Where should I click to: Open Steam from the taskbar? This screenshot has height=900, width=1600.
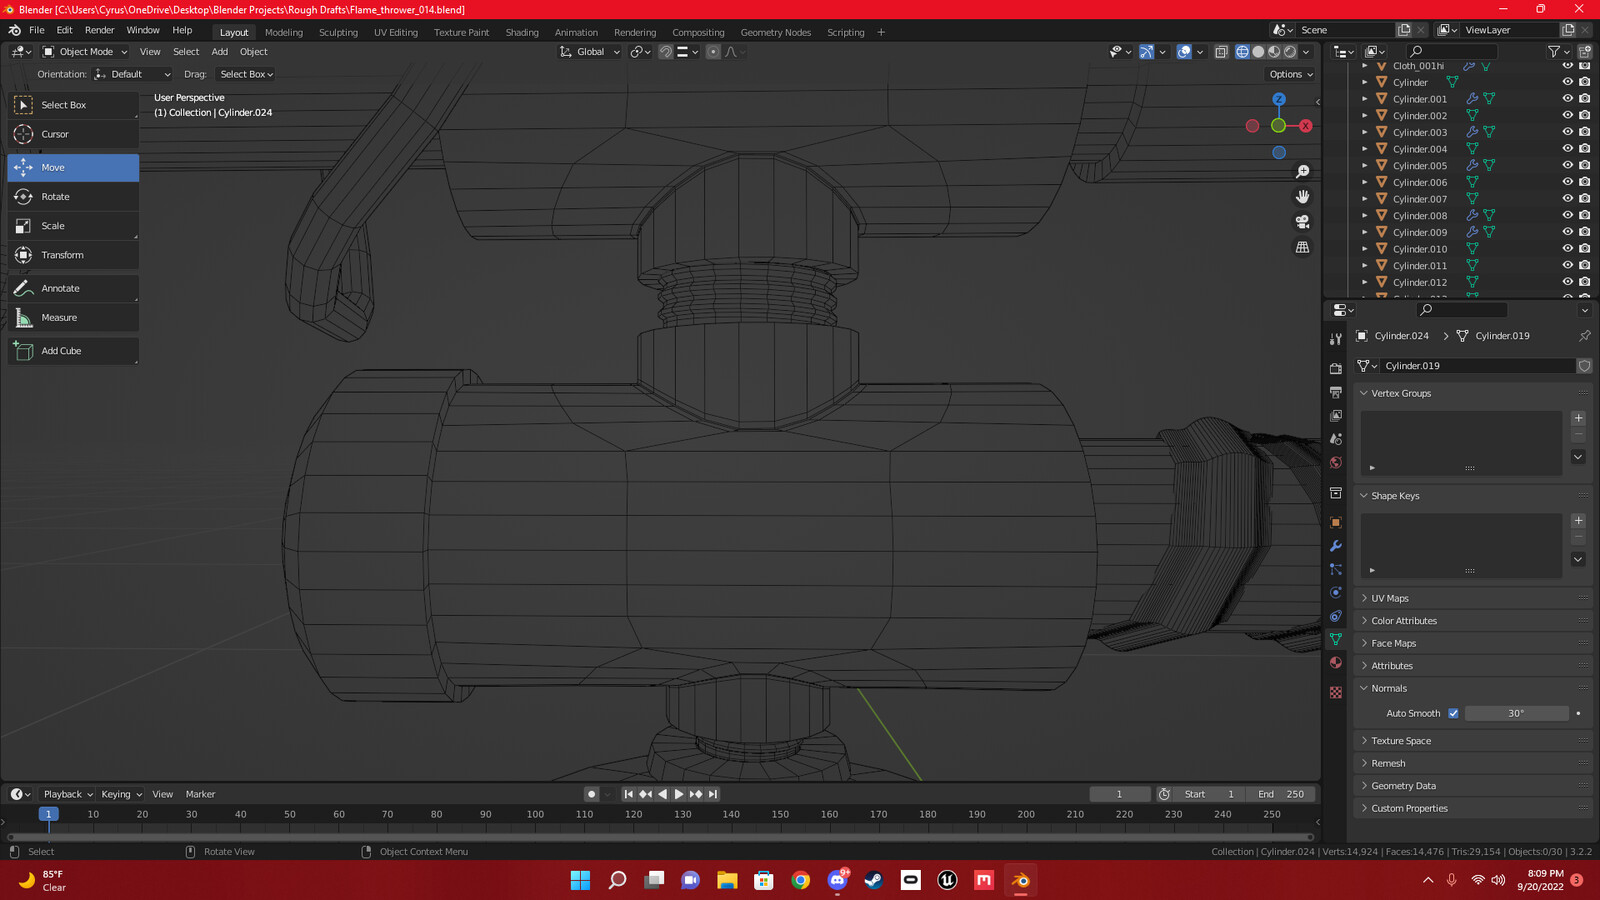(x=874, y=880)
